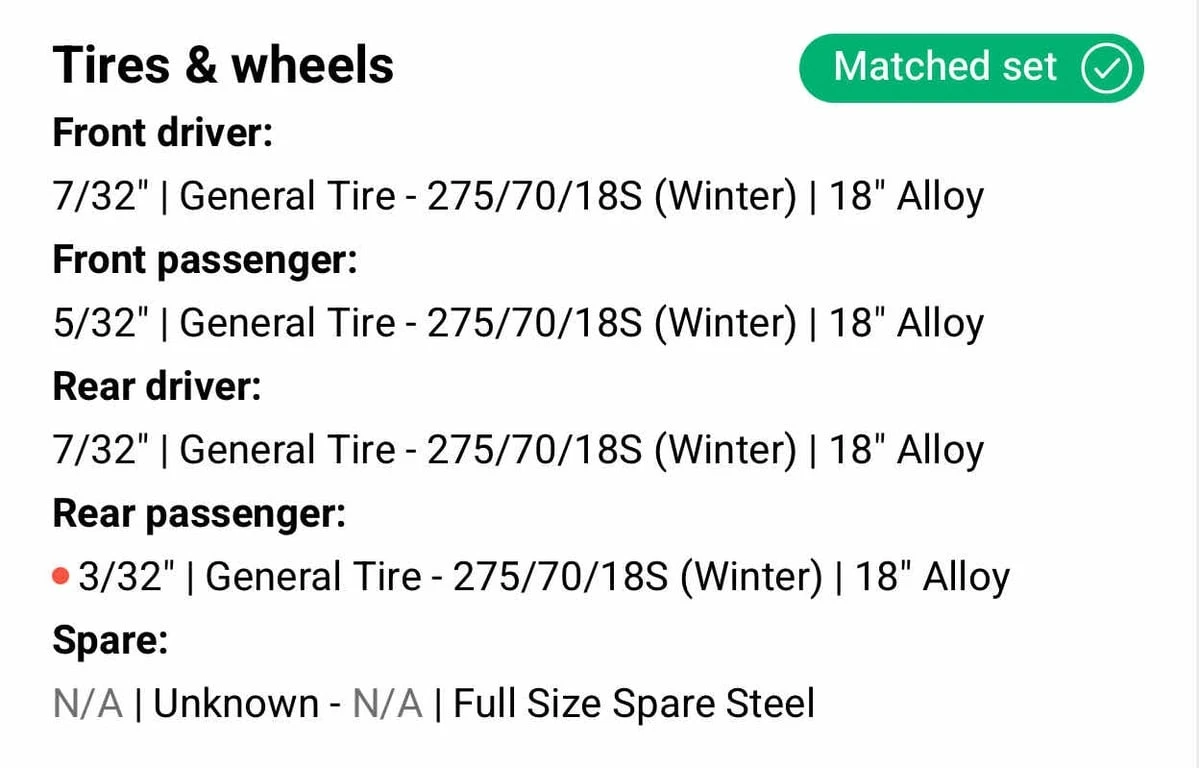Select General Tire text in Front driver row

[287, 196]
